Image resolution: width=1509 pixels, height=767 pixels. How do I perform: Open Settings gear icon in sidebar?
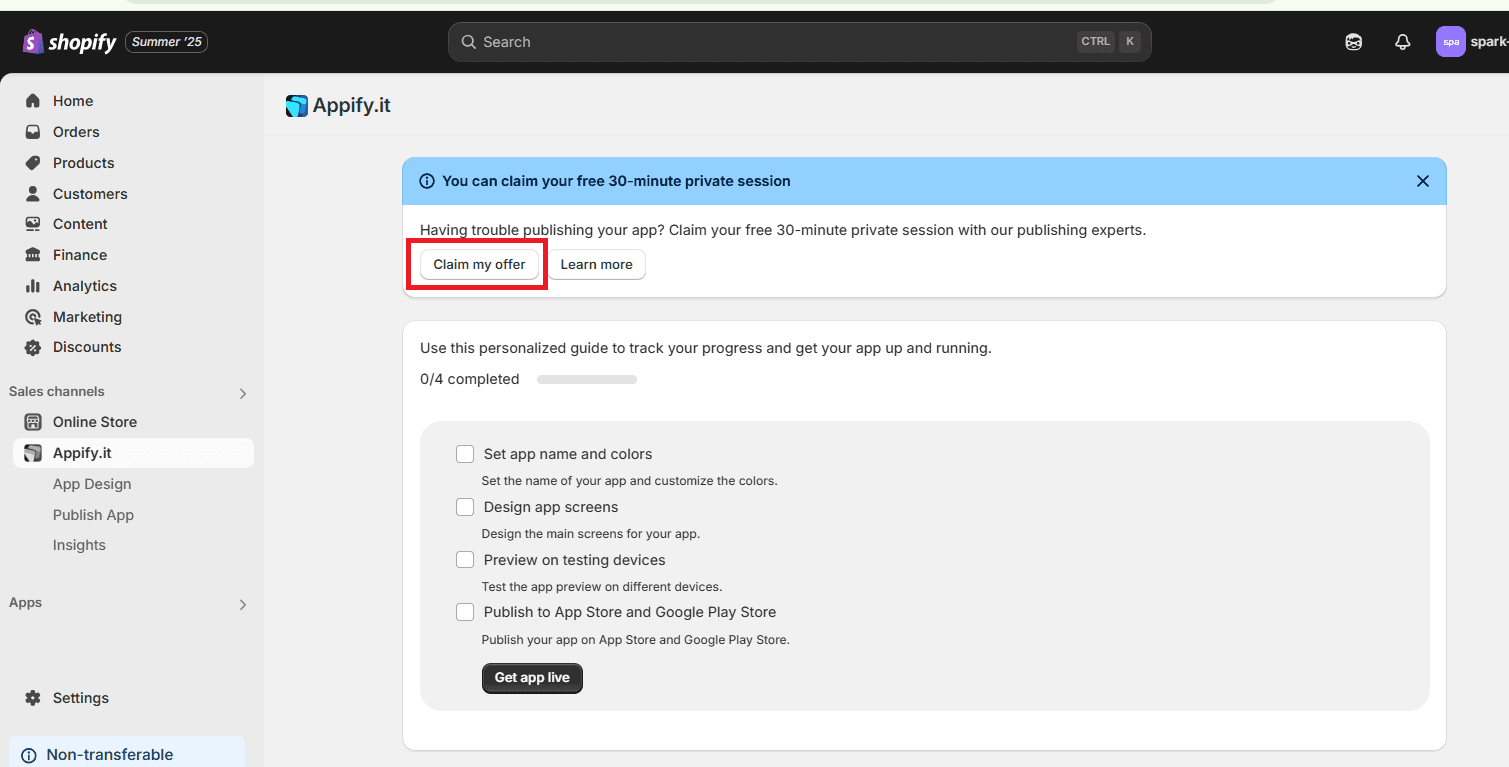33,698
